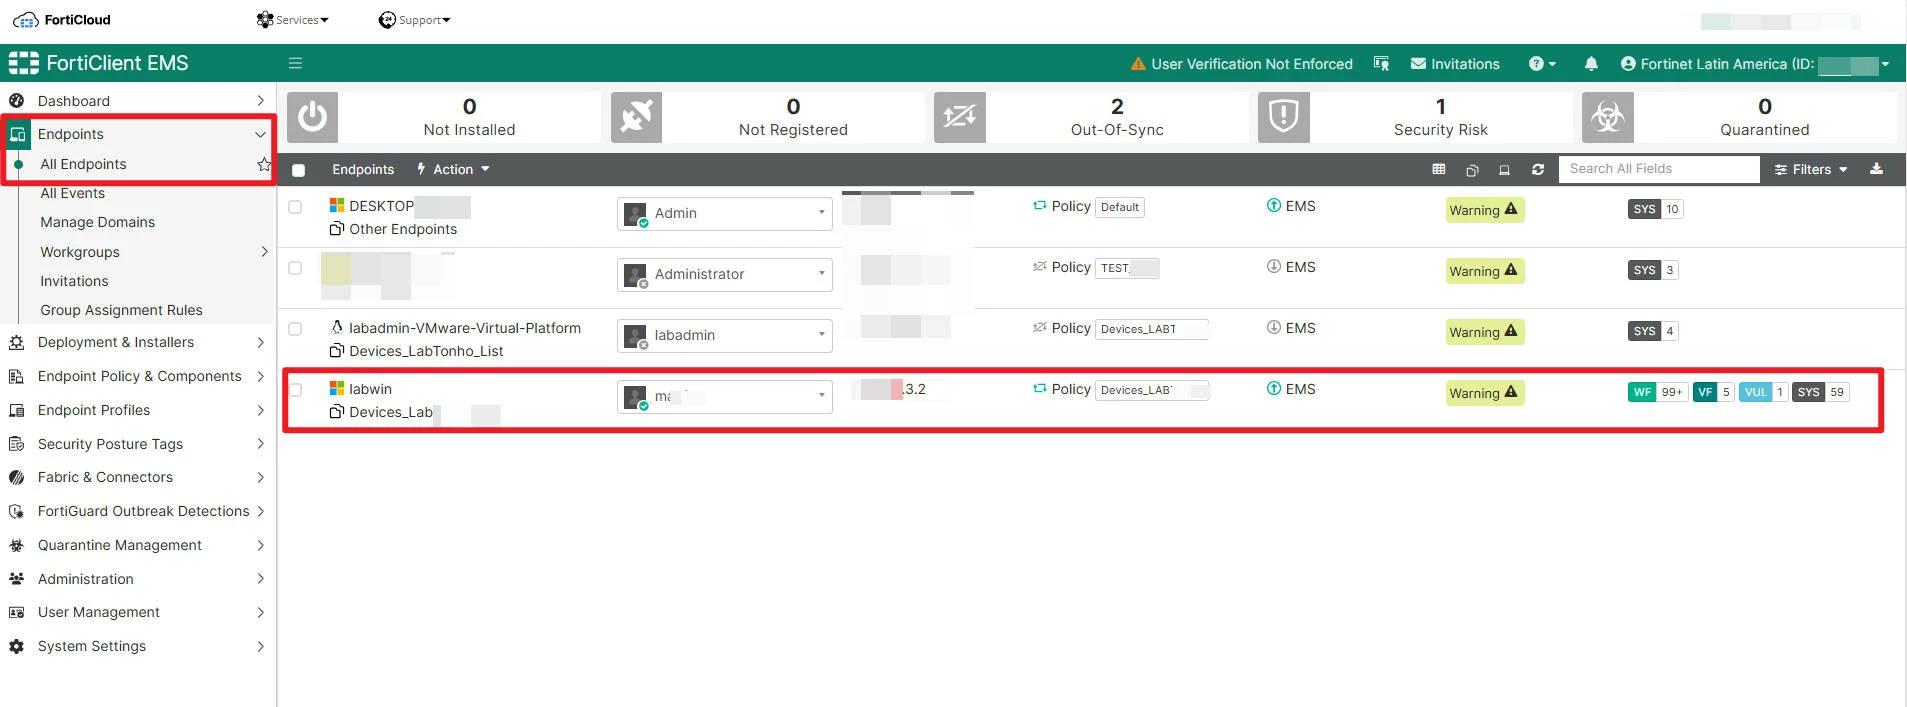The height and width of the screenshot is (707, 1907).
Task: Open the Administrator user dropdown
Action: 725,274
